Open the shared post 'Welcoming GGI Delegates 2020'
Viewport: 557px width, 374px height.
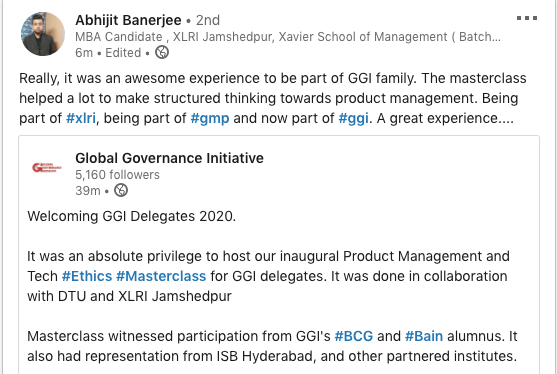click(x=131, y=216)
